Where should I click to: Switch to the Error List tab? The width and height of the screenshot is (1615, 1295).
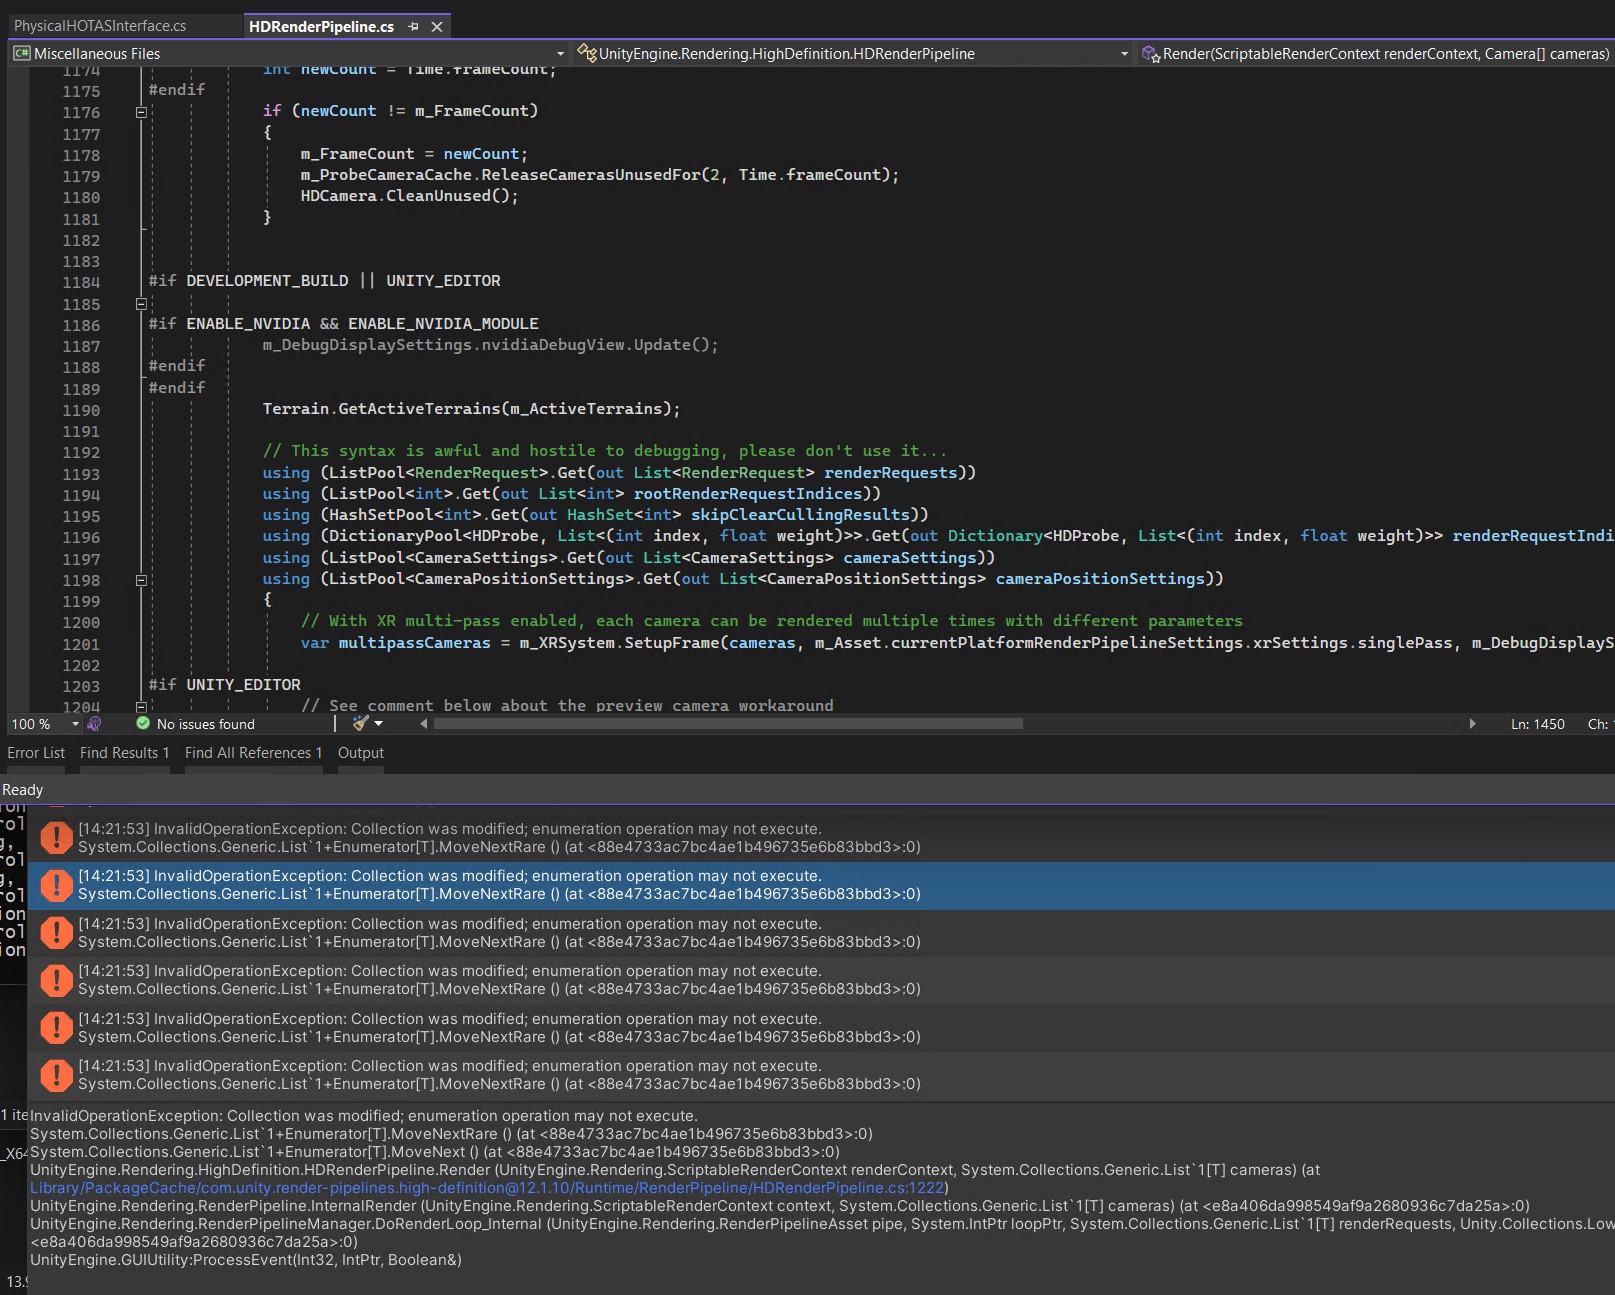(x=36, y=753)
